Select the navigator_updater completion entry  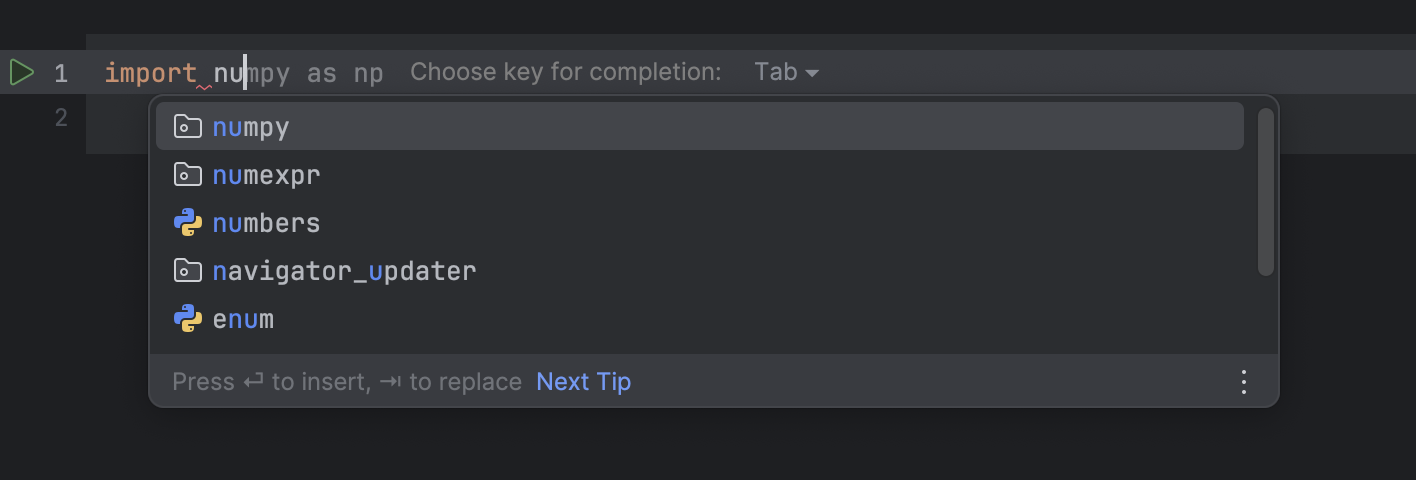pyautogui.click(x=700, y=271)
